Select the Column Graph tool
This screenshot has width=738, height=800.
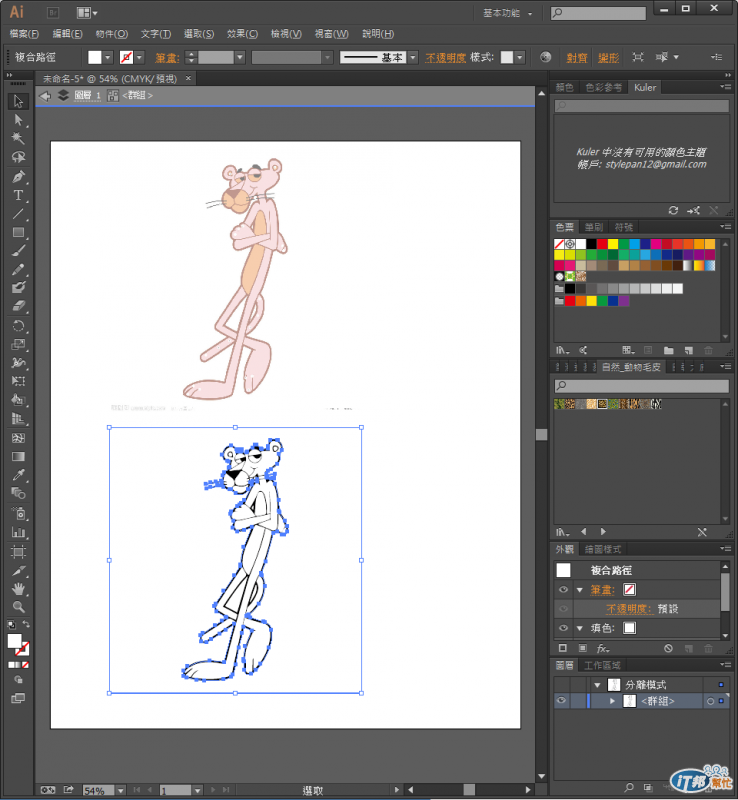tap(18, 532)
